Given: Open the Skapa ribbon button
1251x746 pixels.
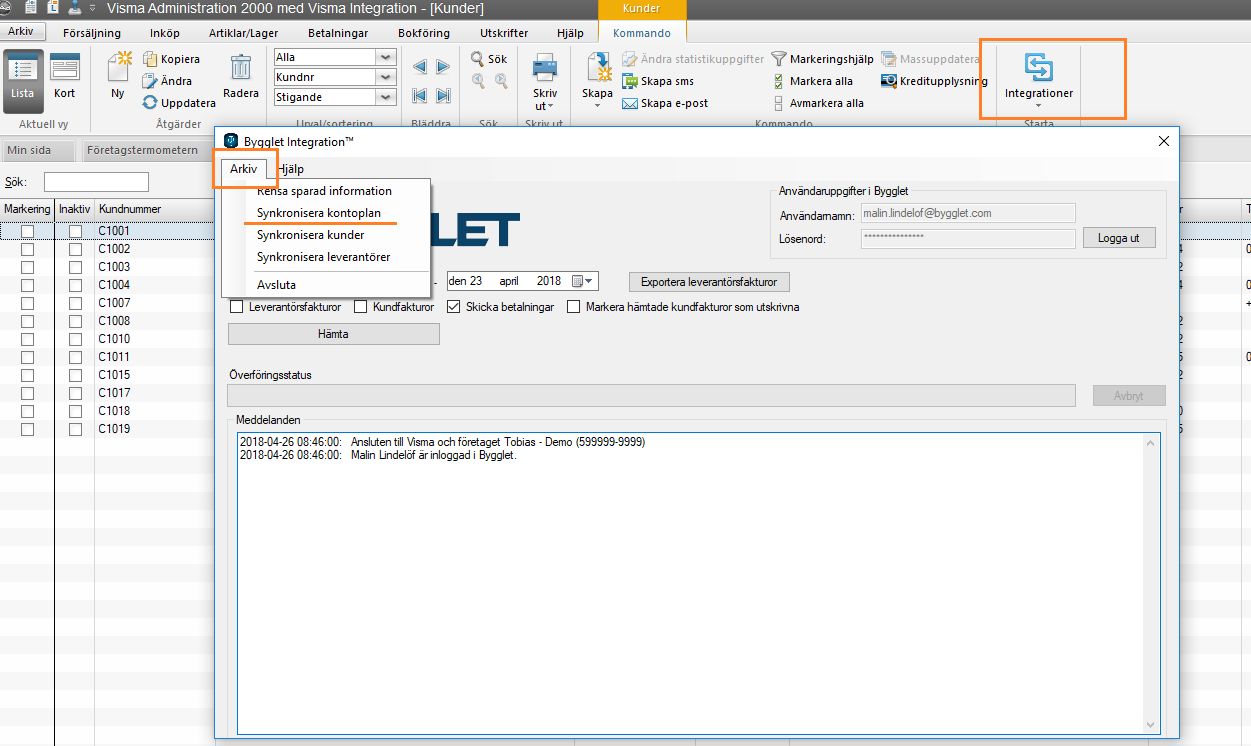Looking at the screenshot, I should click(x=597, y=81).
